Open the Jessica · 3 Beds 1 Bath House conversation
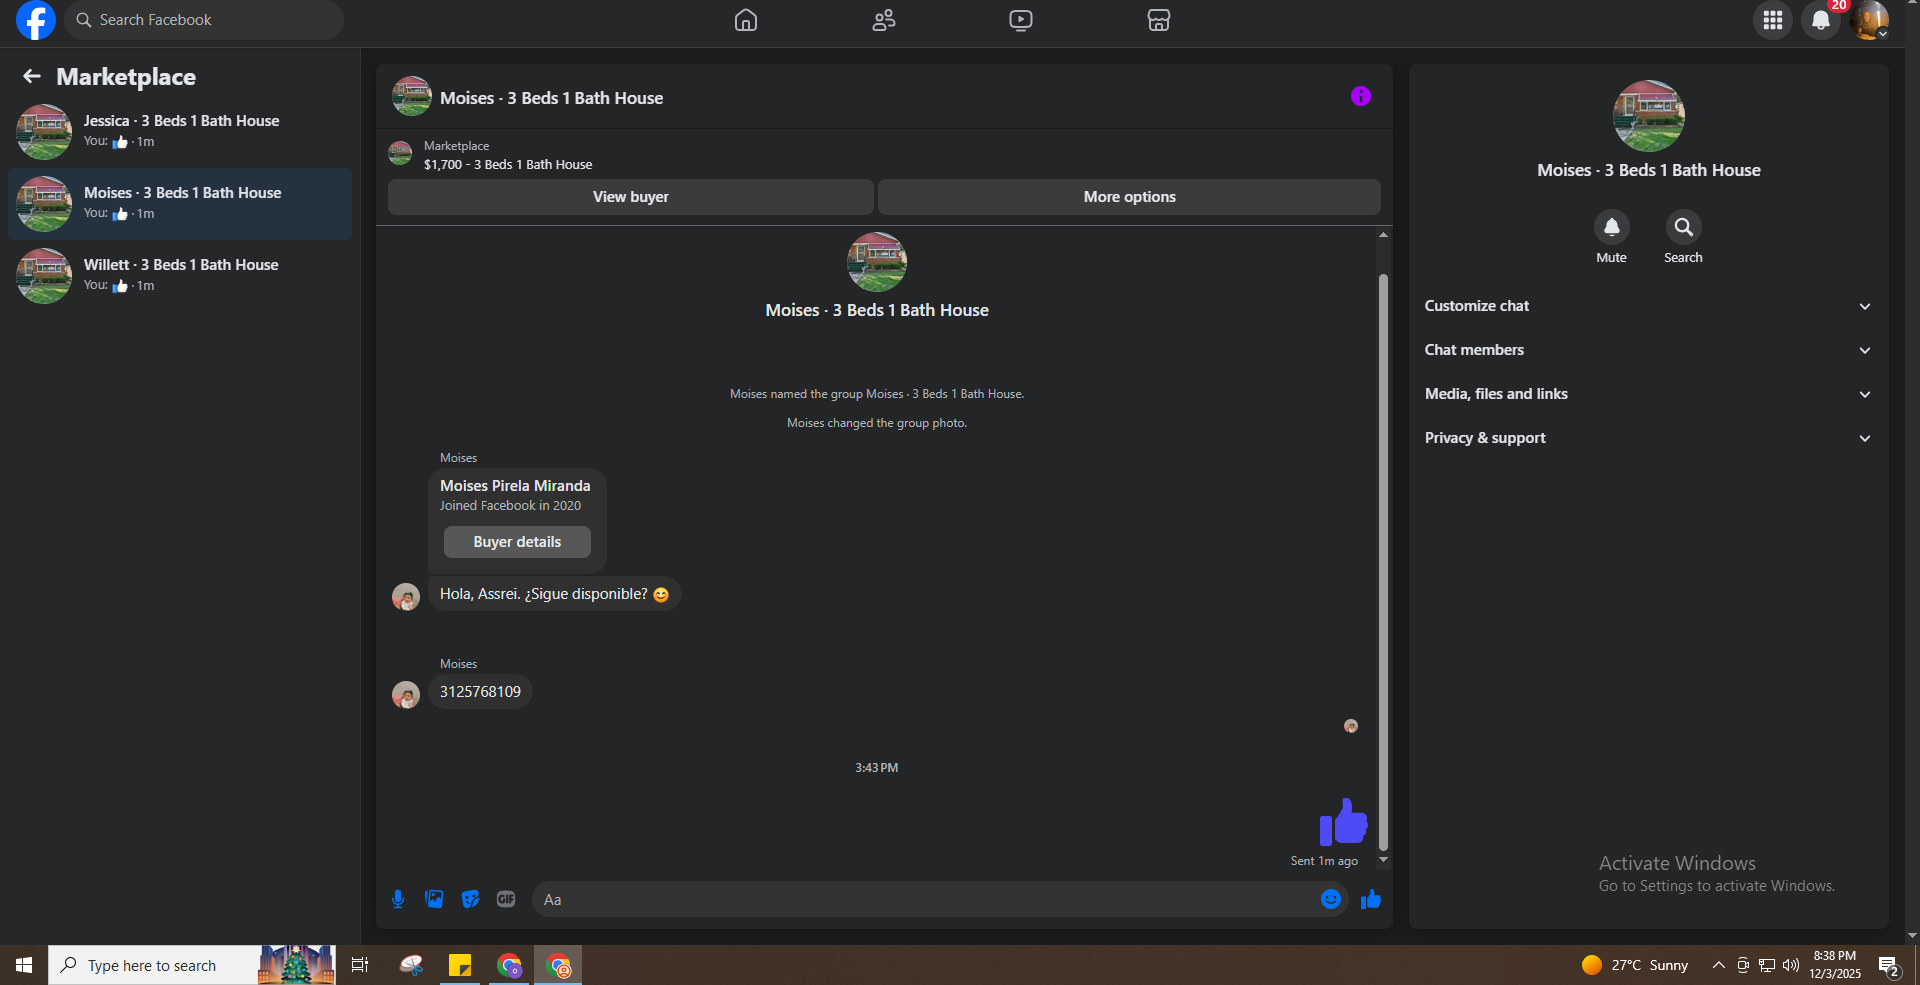This screenshot has height=985, width=1920. tap(180, 132)
